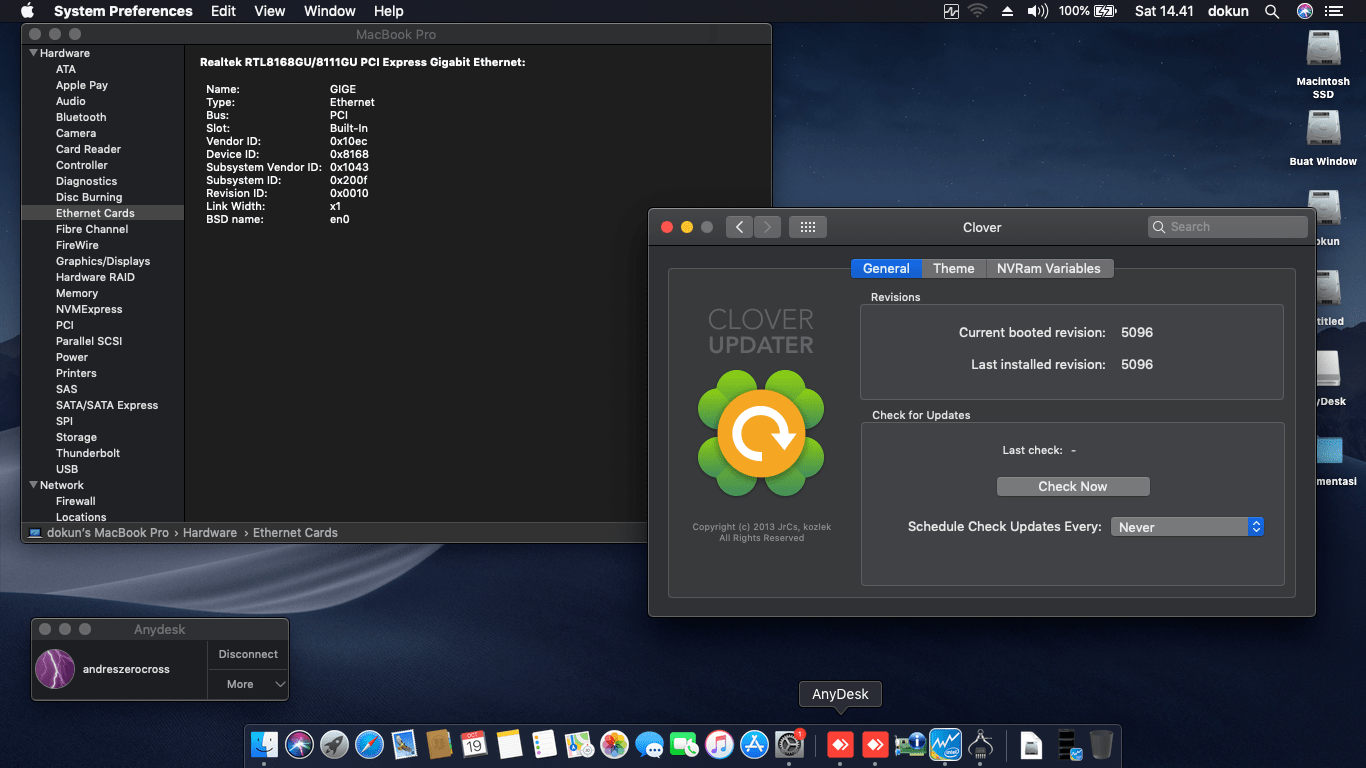
Task: Switch to the Theme tab
Action: point(953,268)
